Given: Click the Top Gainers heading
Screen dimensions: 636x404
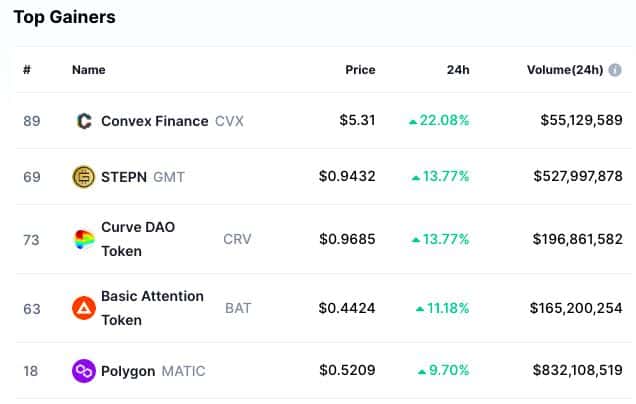Looking at the screenshot, I should coord(64,17).
